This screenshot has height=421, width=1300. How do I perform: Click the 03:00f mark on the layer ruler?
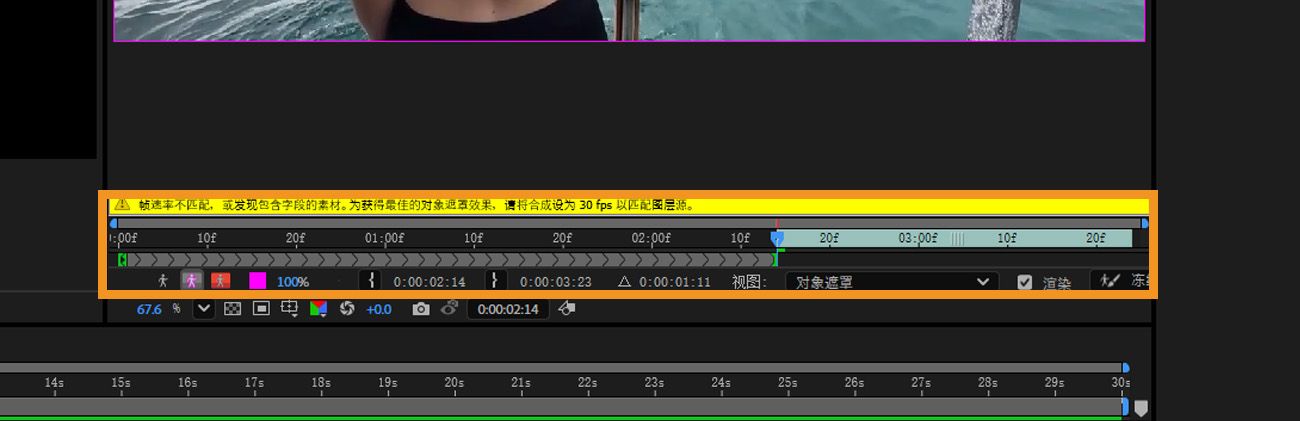pyautogui.click(x=918, y=238)
